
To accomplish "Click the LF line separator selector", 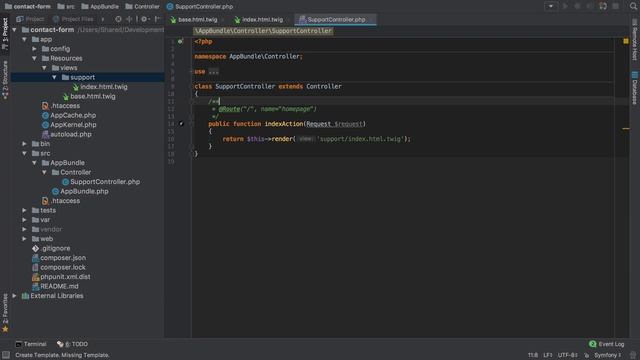I will click(548, 355).
